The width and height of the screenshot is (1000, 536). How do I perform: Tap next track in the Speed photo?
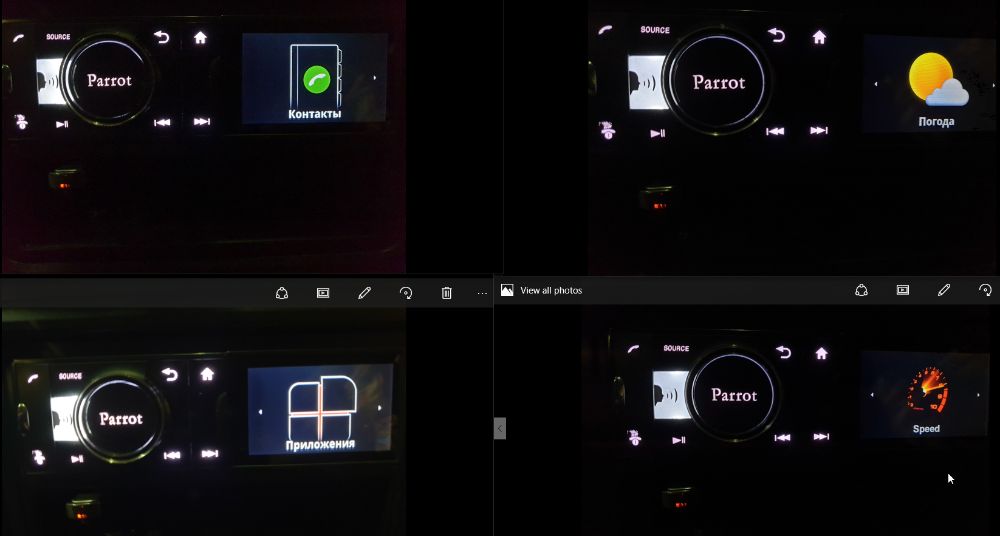821,437
